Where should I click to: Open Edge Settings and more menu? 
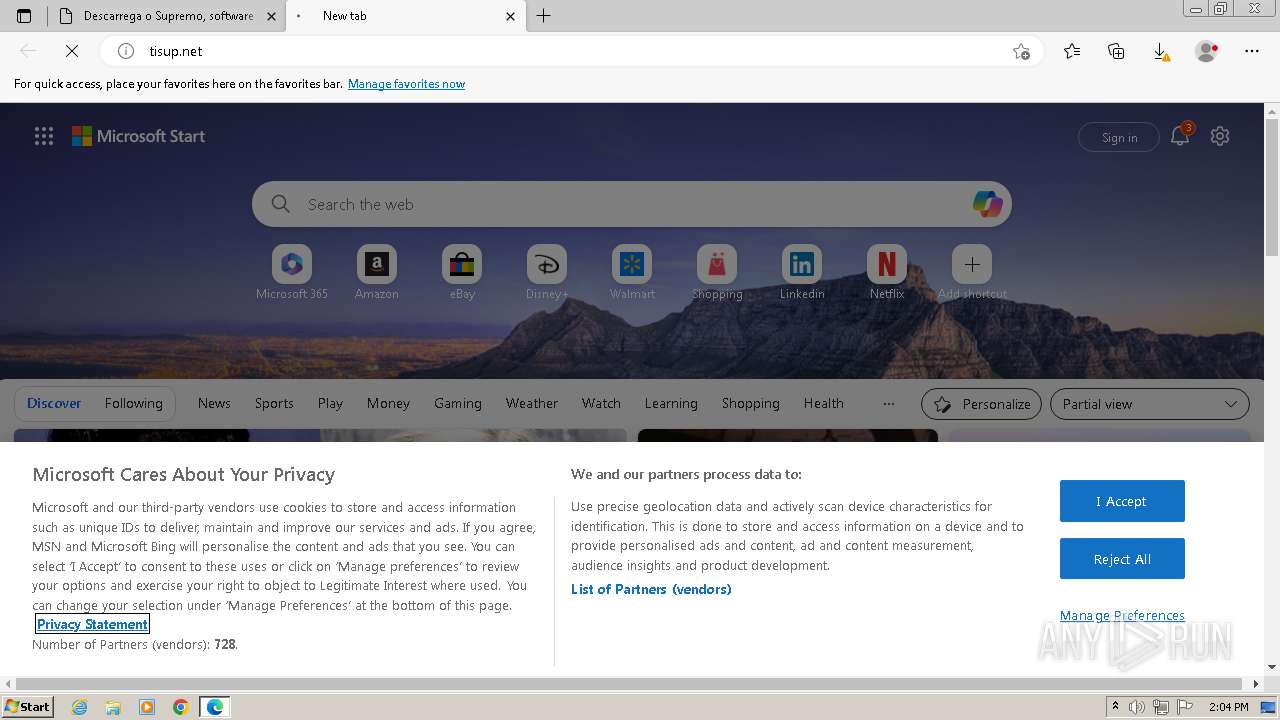(x=1252, y=51)
